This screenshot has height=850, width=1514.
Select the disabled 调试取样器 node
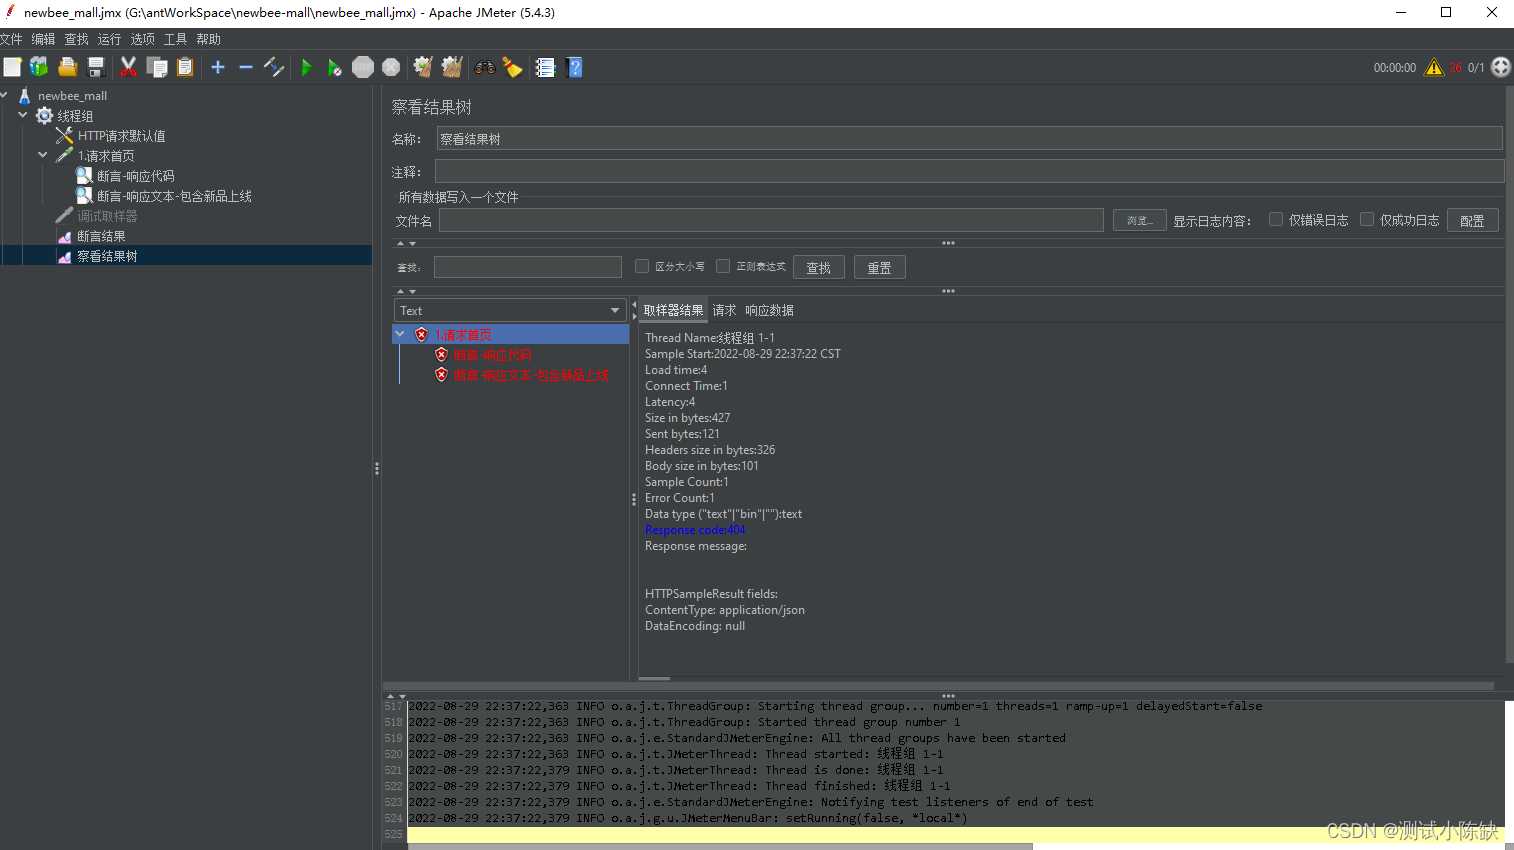[107, 216]
